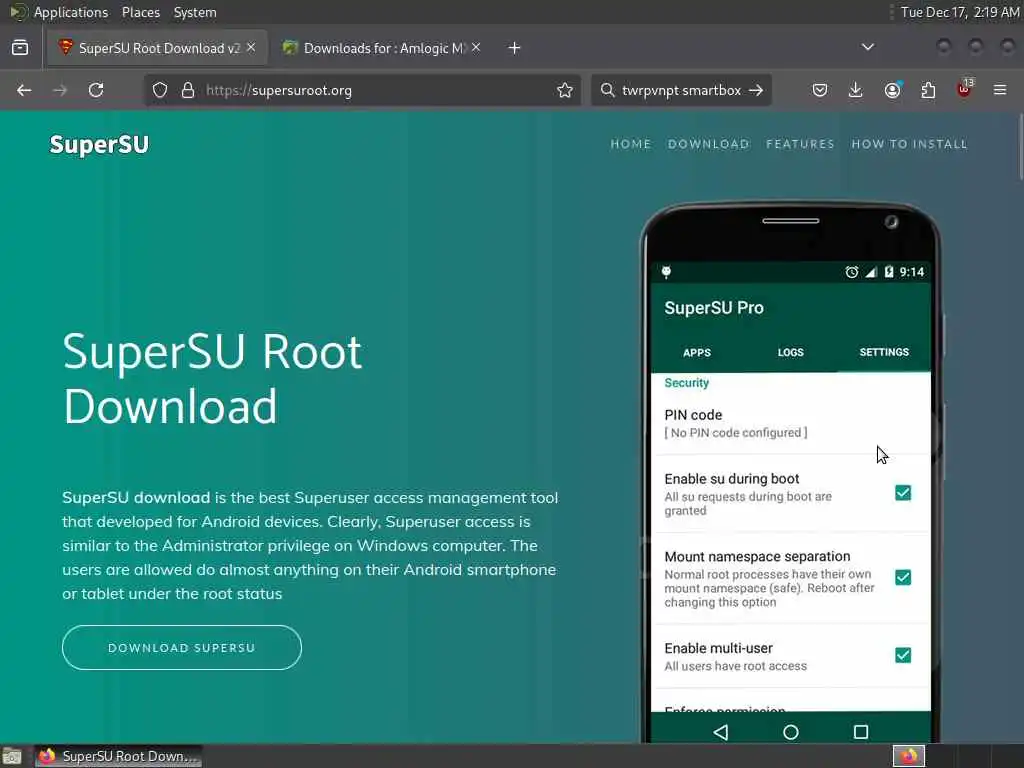
Task: Toggle Enable su during boot checkbox
Action: pyautogui.click(x=903, y=493)
